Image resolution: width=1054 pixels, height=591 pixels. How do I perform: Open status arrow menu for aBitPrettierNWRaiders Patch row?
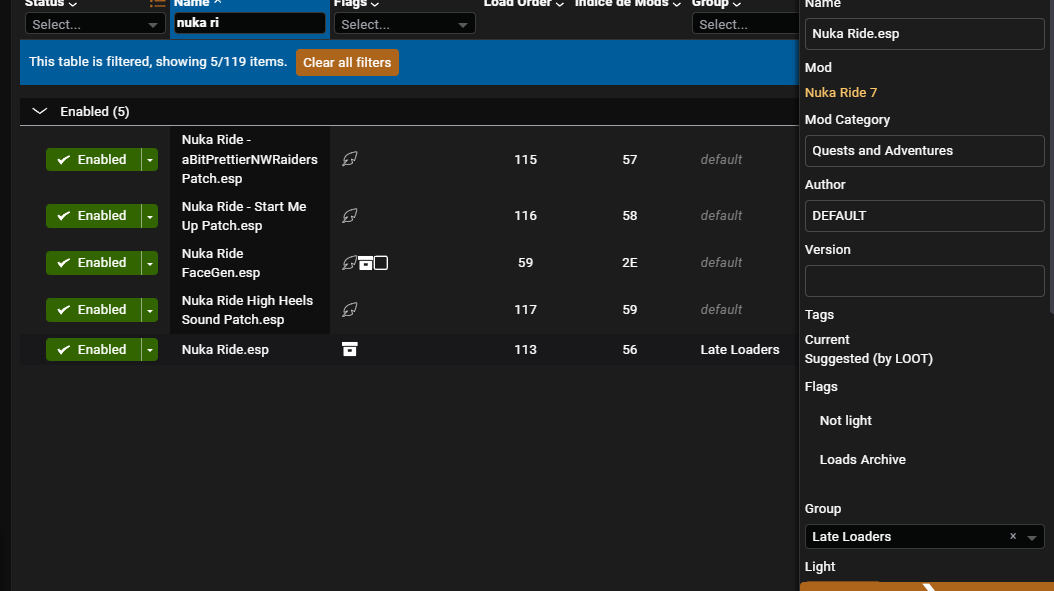(150, 159)
